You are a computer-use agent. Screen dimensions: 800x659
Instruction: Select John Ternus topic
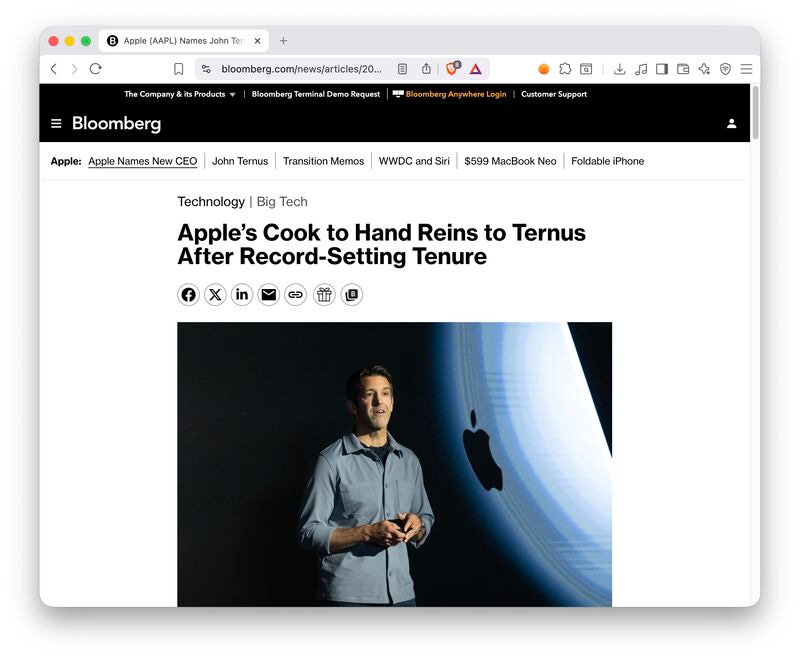coord(240,161)
